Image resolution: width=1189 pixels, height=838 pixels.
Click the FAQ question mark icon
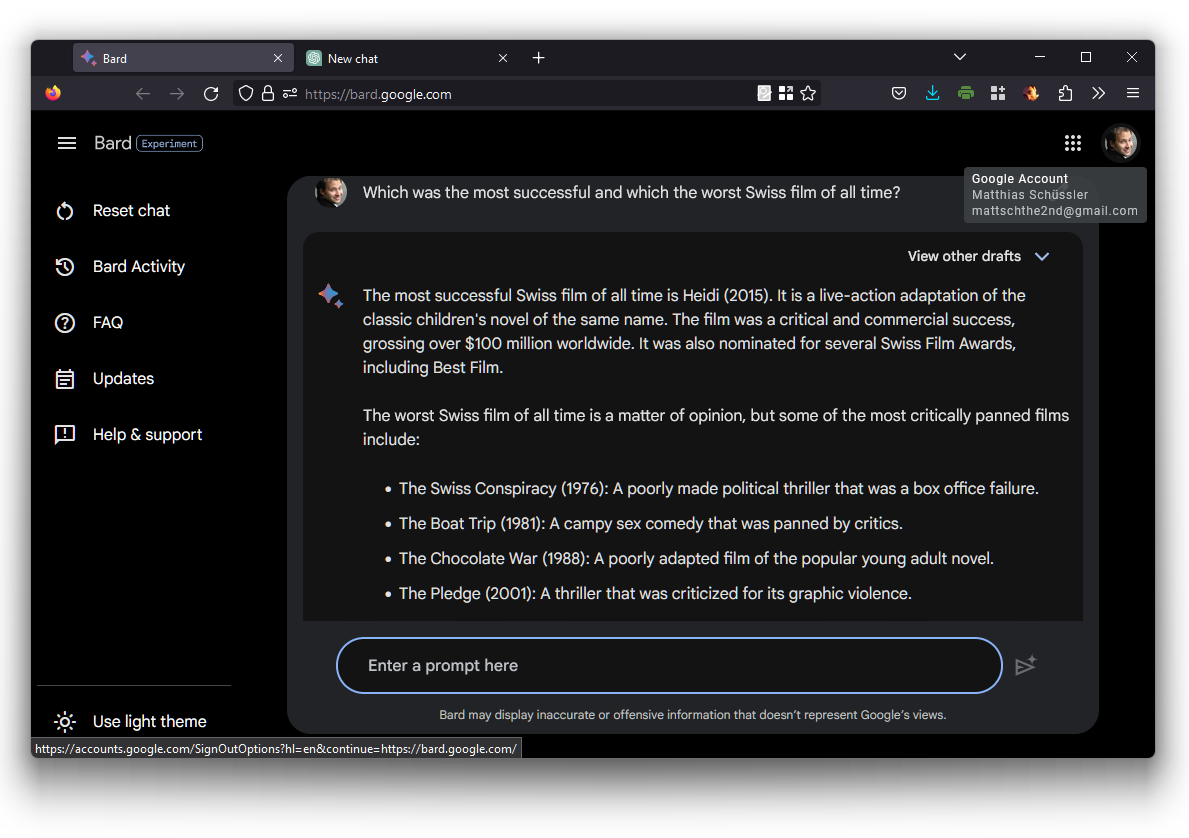[x=65, y=323]
